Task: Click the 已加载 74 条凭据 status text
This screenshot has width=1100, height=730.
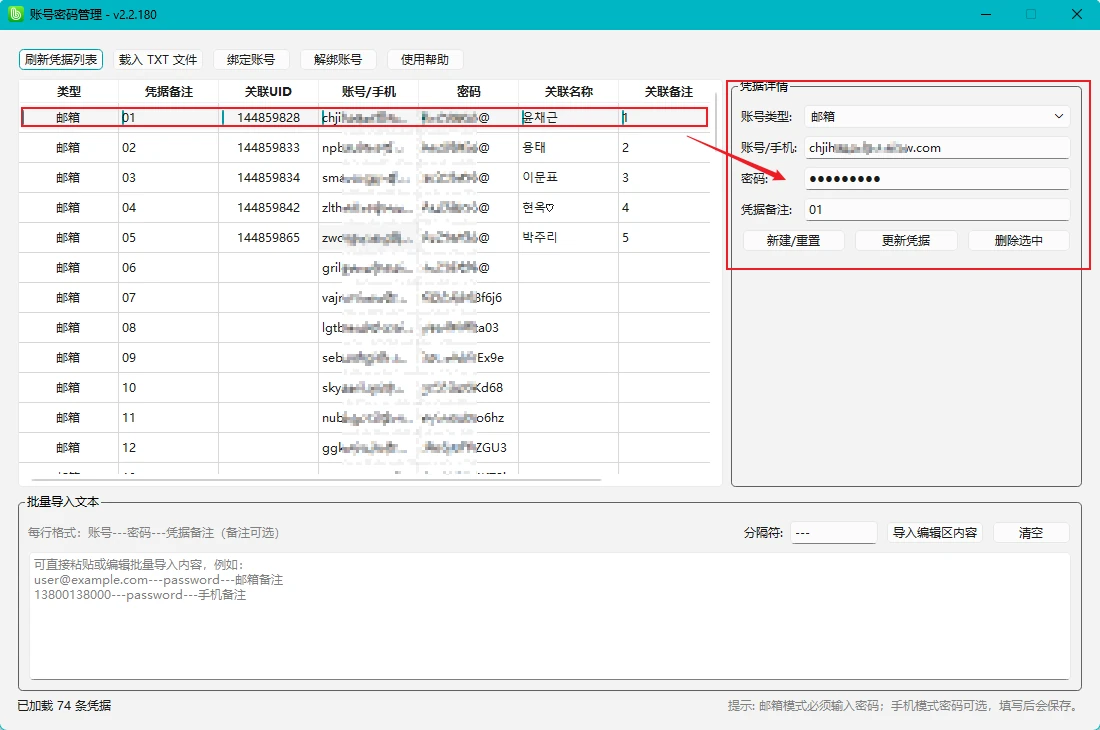Action: coord(64,705)
